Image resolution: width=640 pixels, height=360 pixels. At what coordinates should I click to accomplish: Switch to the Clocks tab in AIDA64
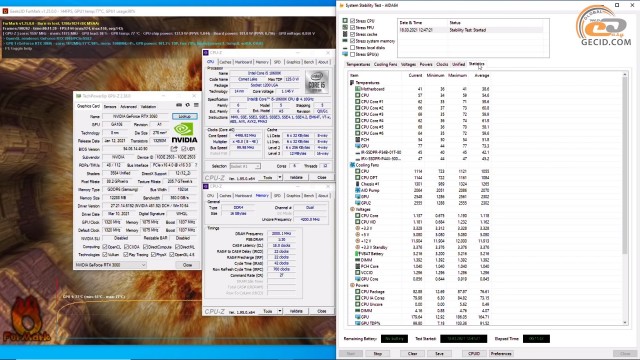pos(442,64)
